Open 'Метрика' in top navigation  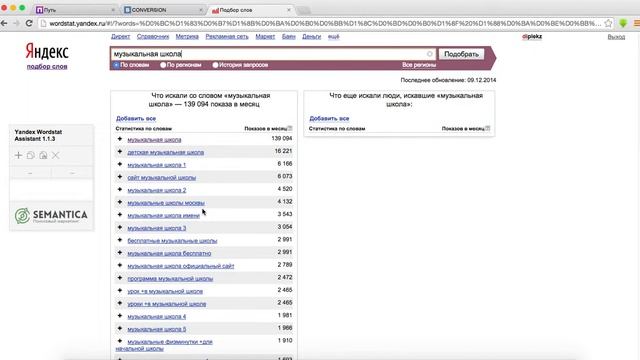187,37
